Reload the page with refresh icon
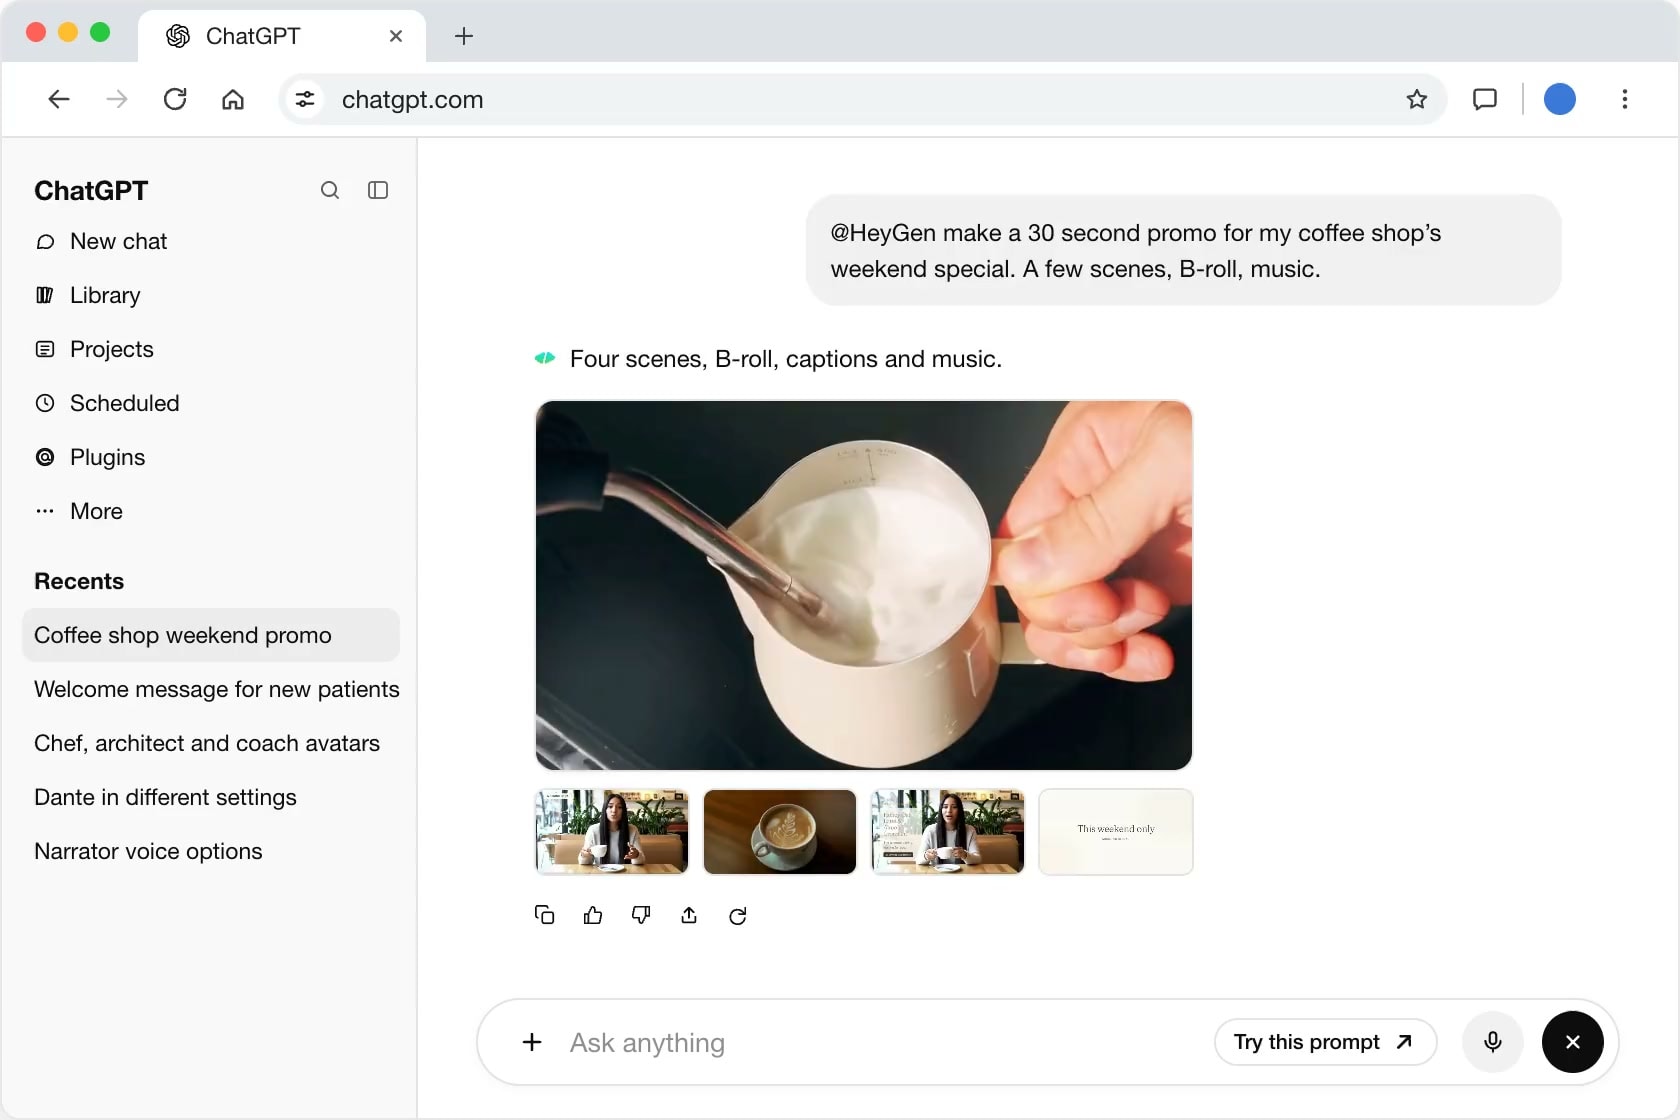The image size is (1680, 1120). (175, 99)
